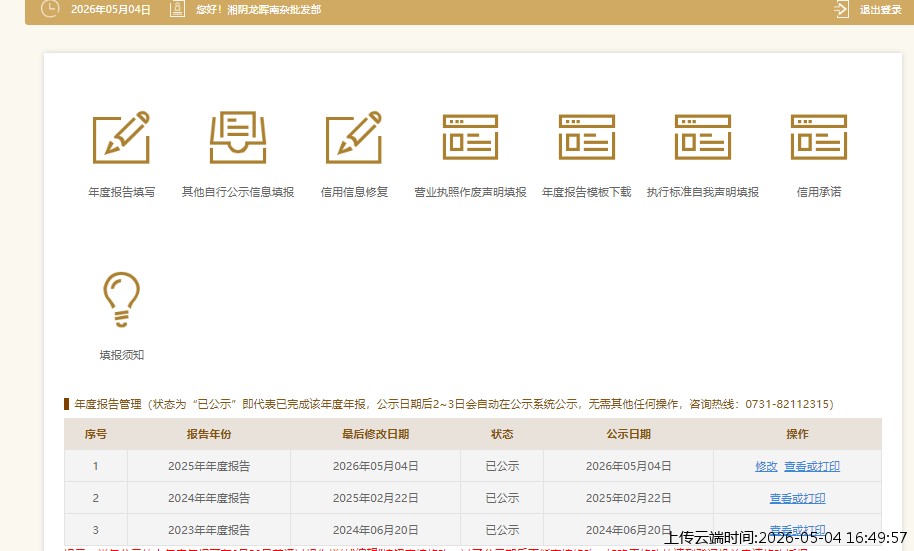This screenshot has height=551, width=914.
Task: Click the 其他自行公示信息填报 label
Action: click(x=238, y=192)
